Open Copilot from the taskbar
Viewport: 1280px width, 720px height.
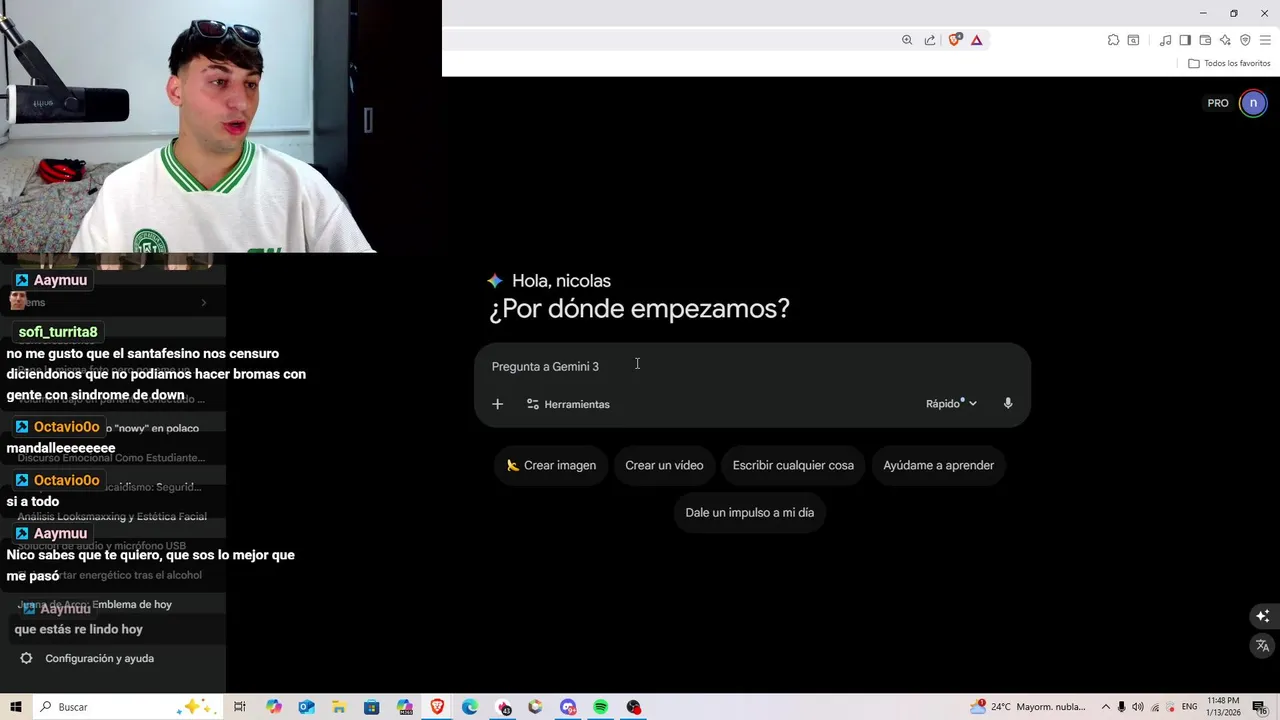point(274,707)
